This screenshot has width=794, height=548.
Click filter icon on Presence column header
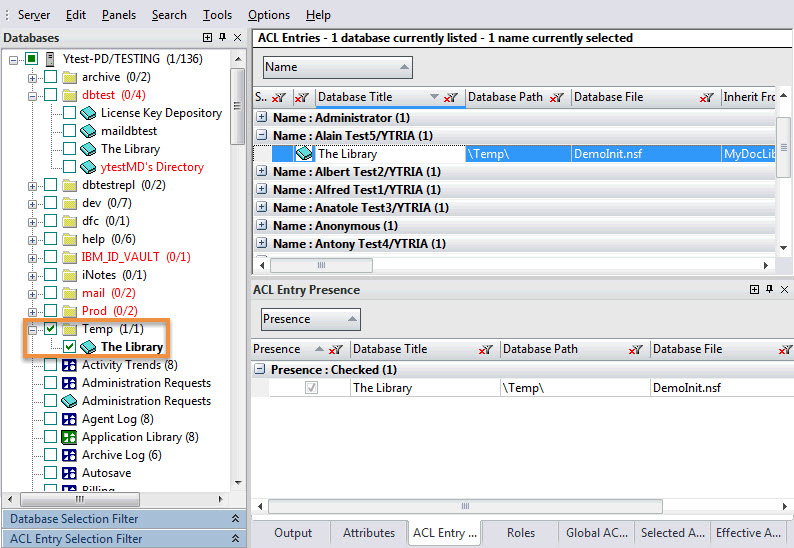pyautogui.click(x=333, y=350)
